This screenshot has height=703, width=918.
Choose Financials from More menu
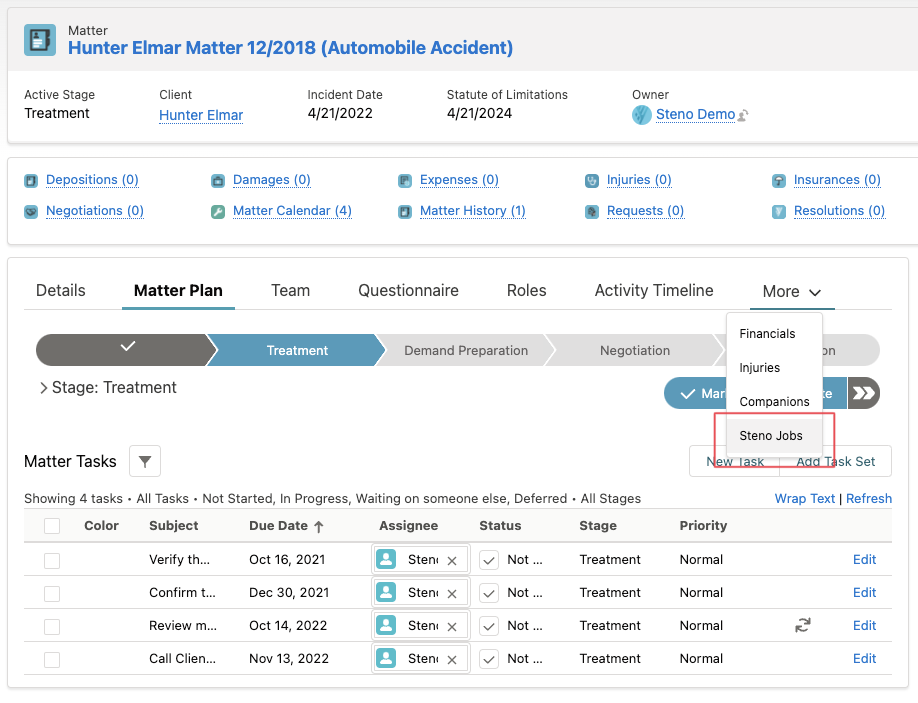click(774, 334)
